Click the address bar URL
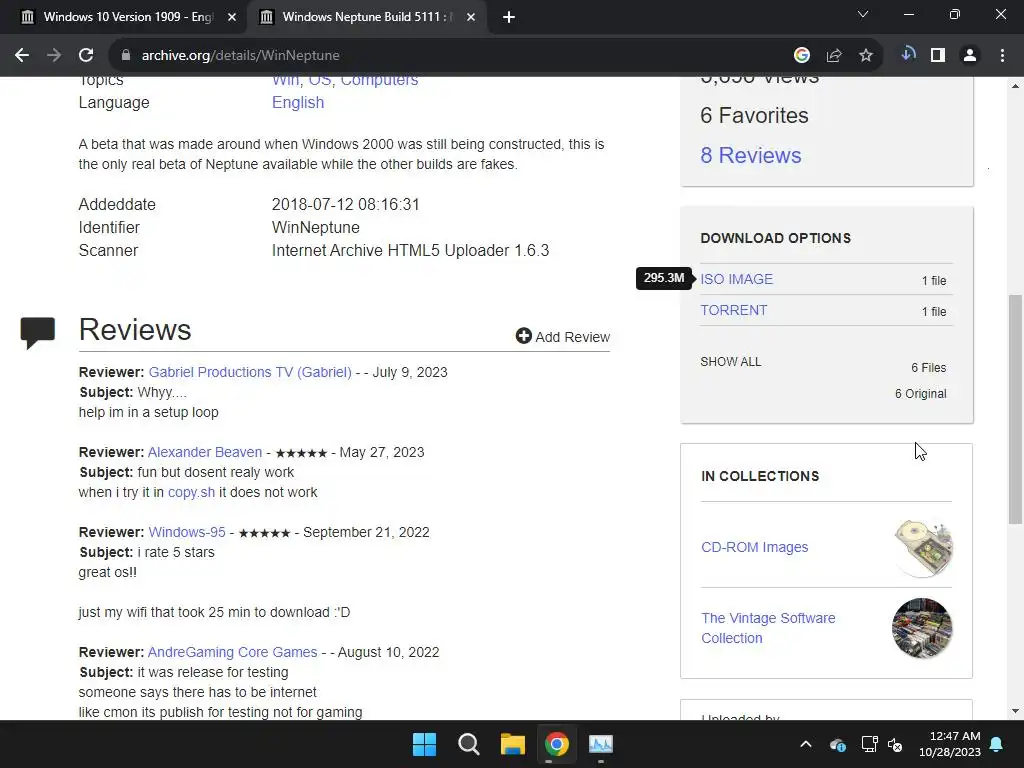This screenshot has width=1024, height=768. pyautogui.click(x=240, y=56)
